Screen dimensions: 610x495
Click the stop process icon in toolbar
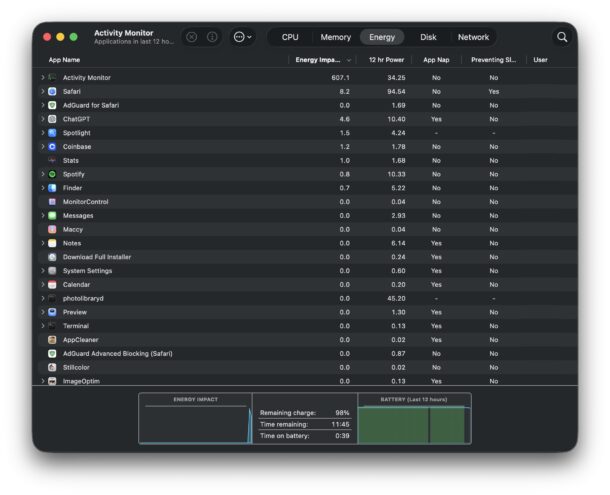tap(192, 37)
